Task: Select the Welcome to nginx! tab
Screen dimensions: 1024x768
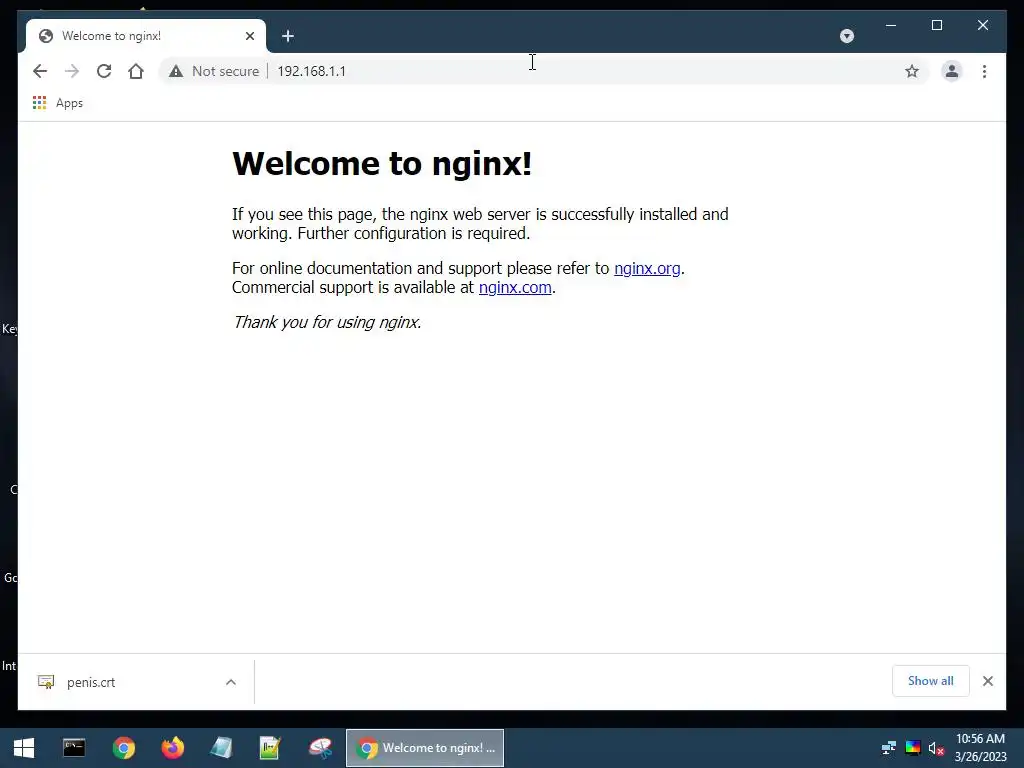Action: (x=145, y=36)
